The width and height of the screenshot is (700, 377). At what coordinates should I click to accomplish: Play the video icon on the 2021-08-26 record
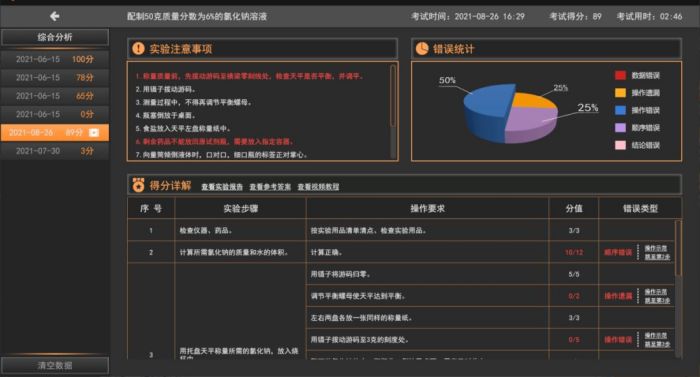94,133
